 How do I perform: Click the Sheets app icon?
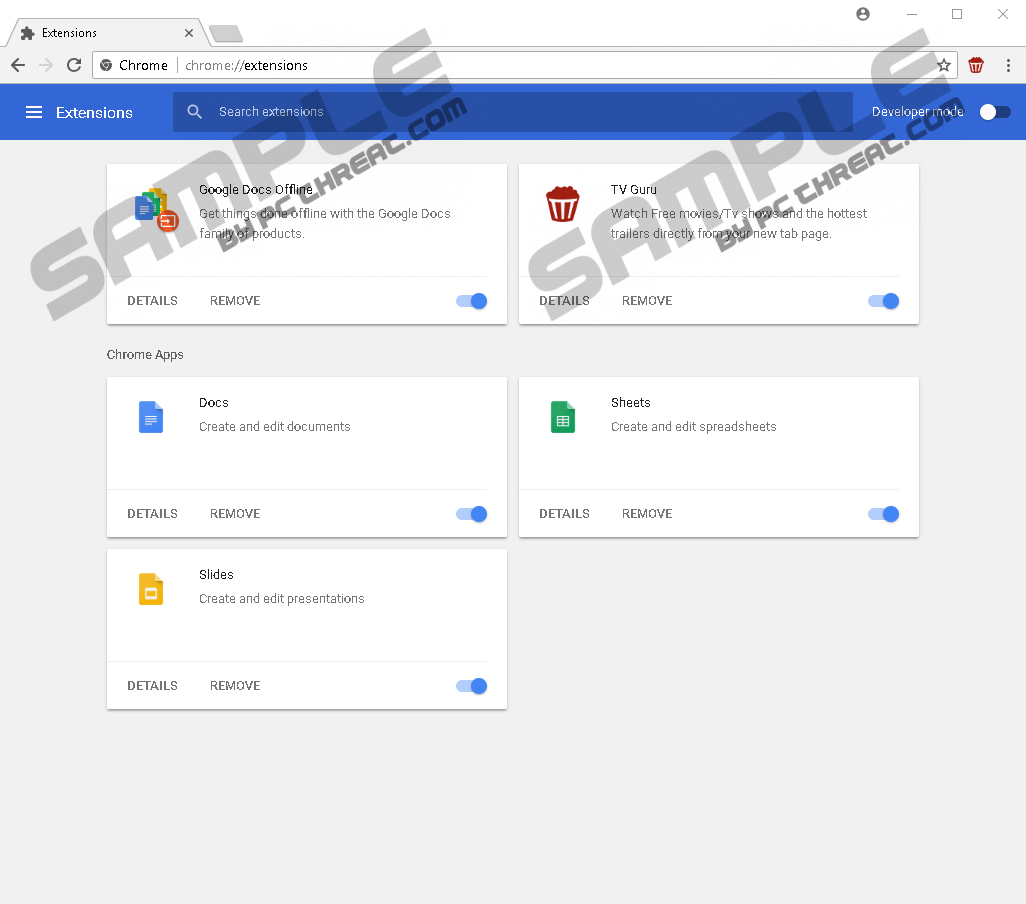point(563,417)
